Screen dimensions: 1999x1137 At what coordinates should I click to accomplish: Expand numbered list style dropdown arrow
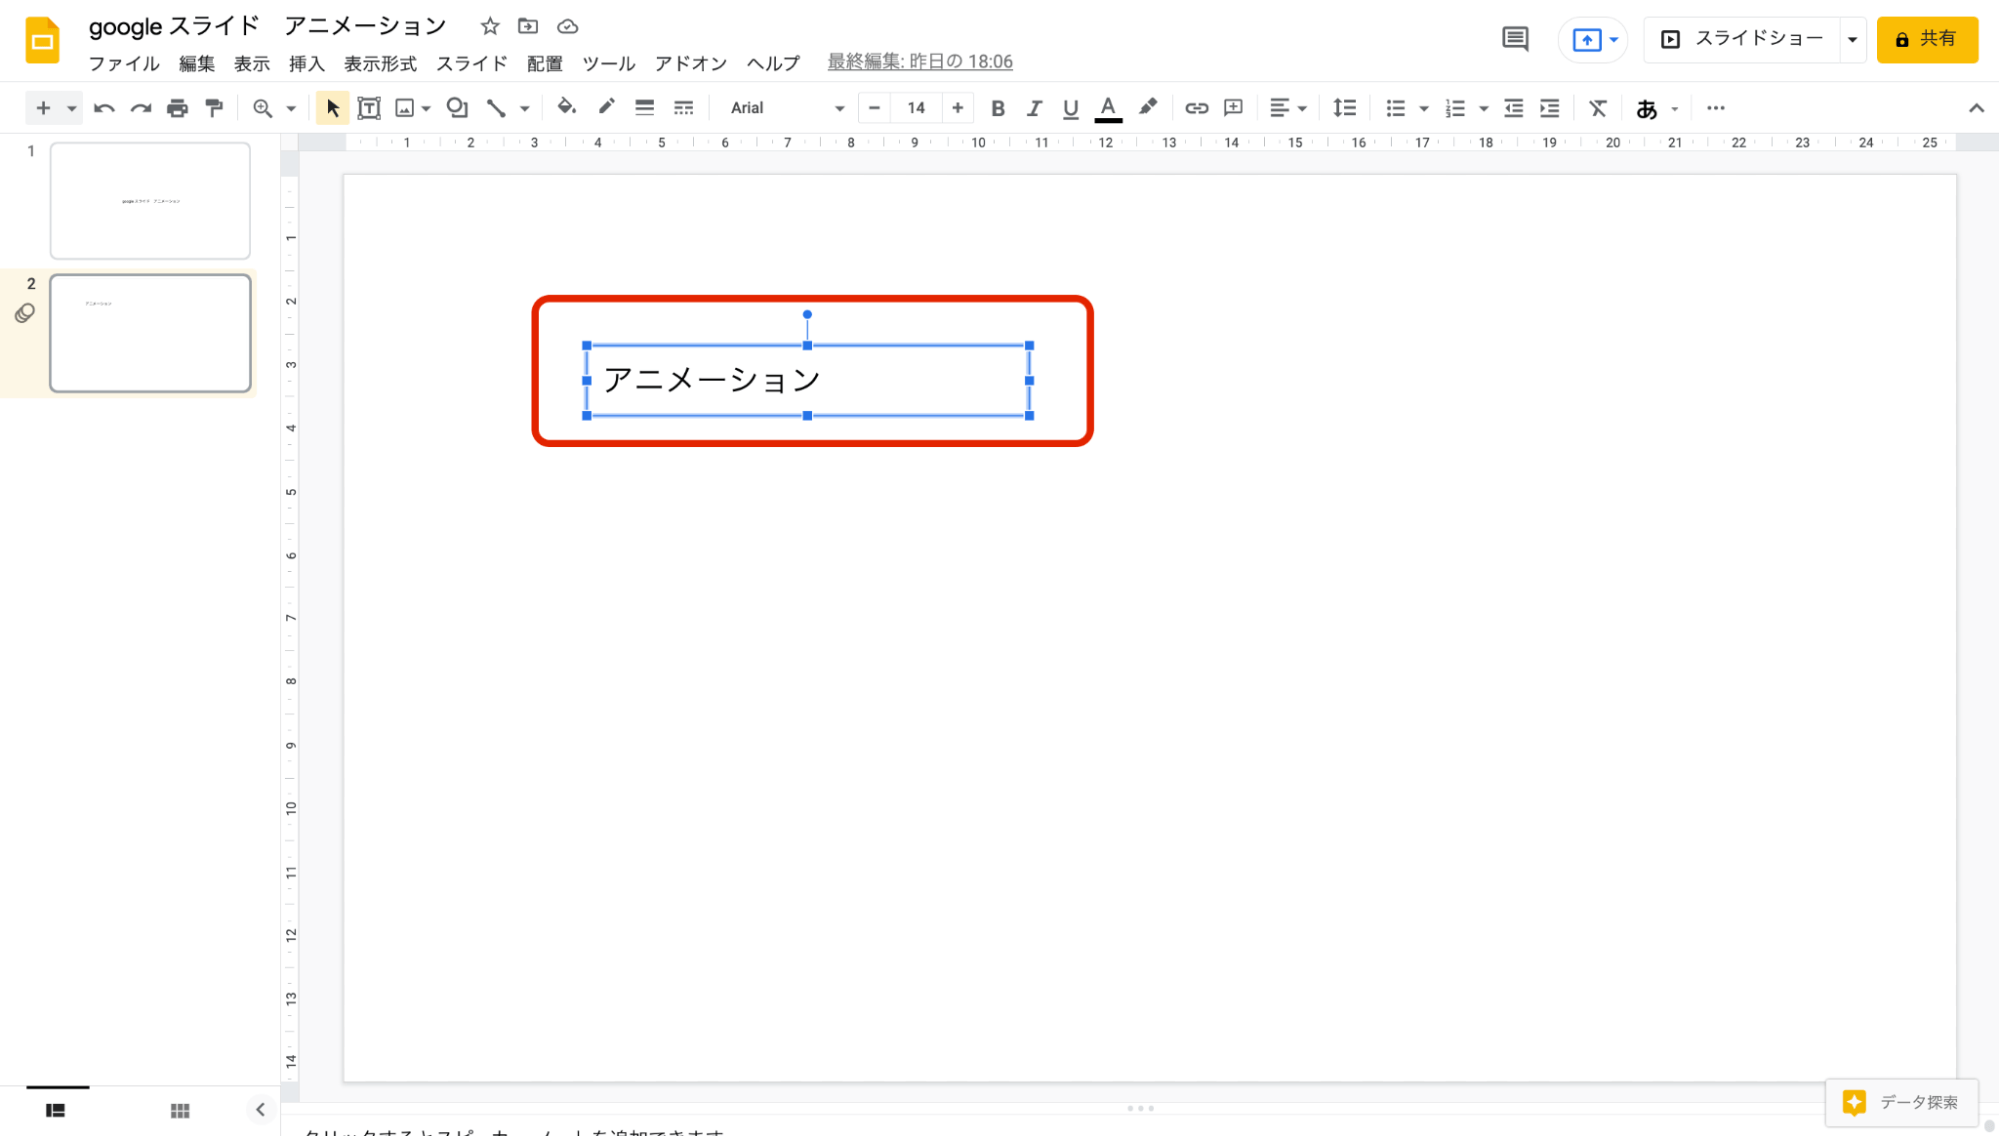[1484, 108]
